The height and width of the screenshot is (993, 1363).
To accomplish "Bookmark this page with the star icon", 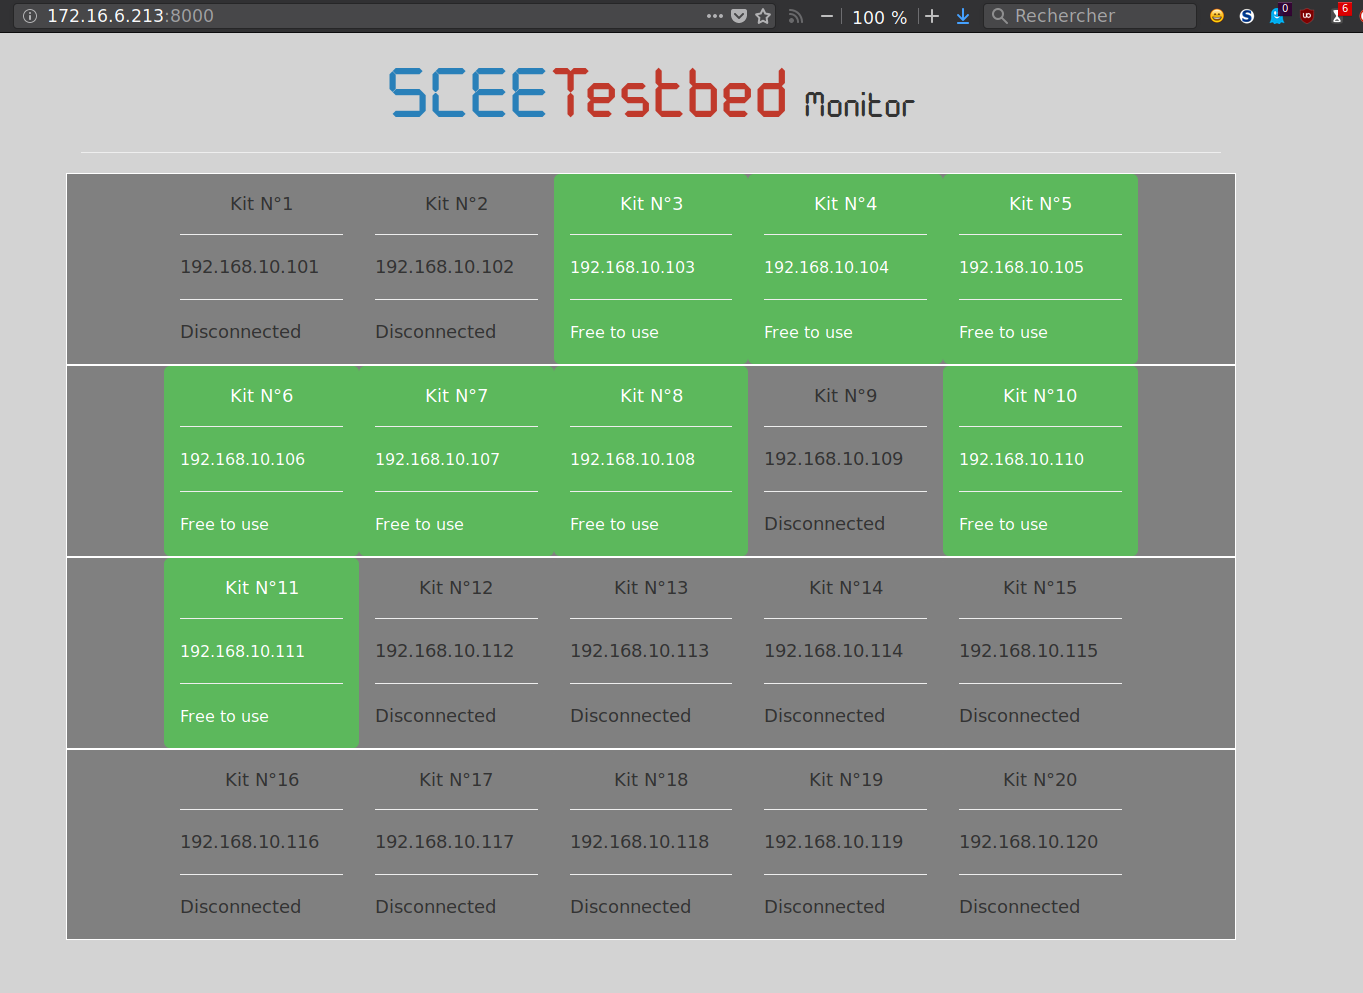I will click(x=764, y=16).
